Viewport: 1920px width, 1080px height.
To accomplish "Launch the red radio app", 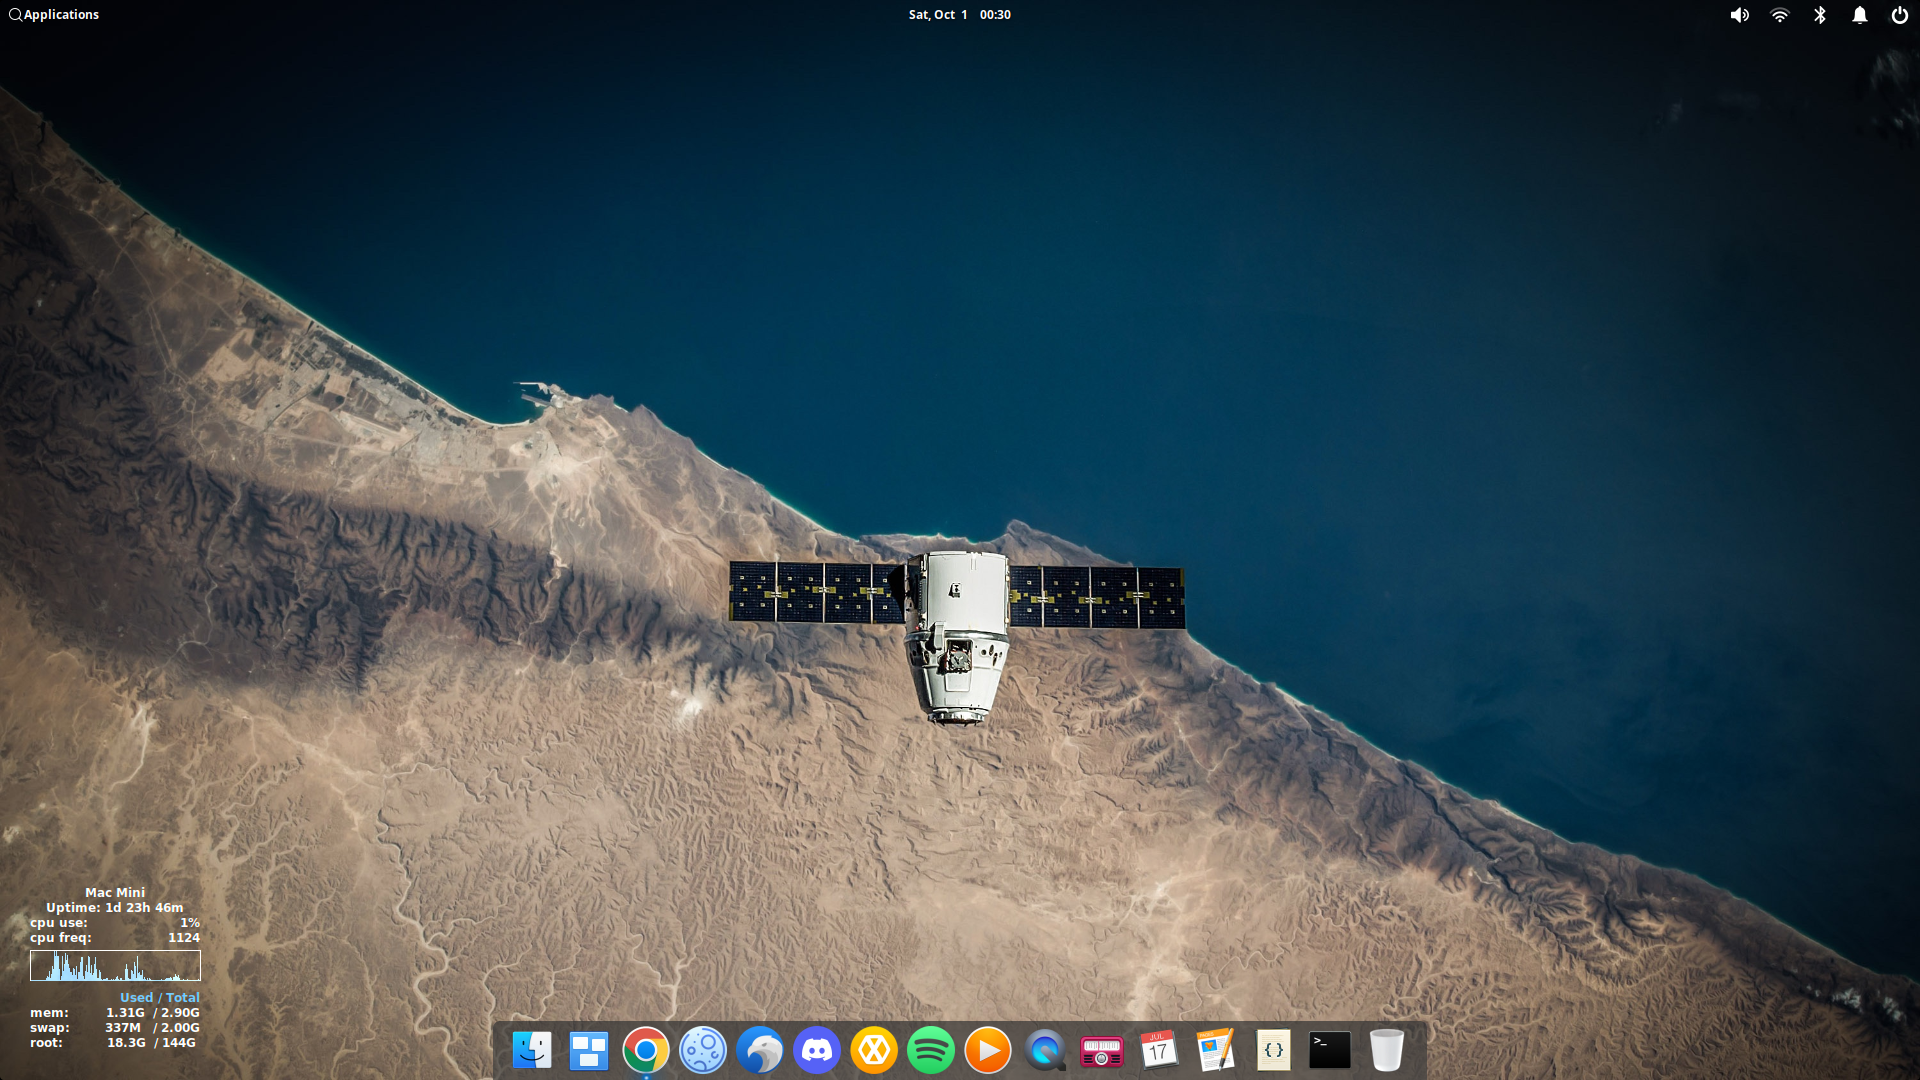I will pos(1102,1050).
